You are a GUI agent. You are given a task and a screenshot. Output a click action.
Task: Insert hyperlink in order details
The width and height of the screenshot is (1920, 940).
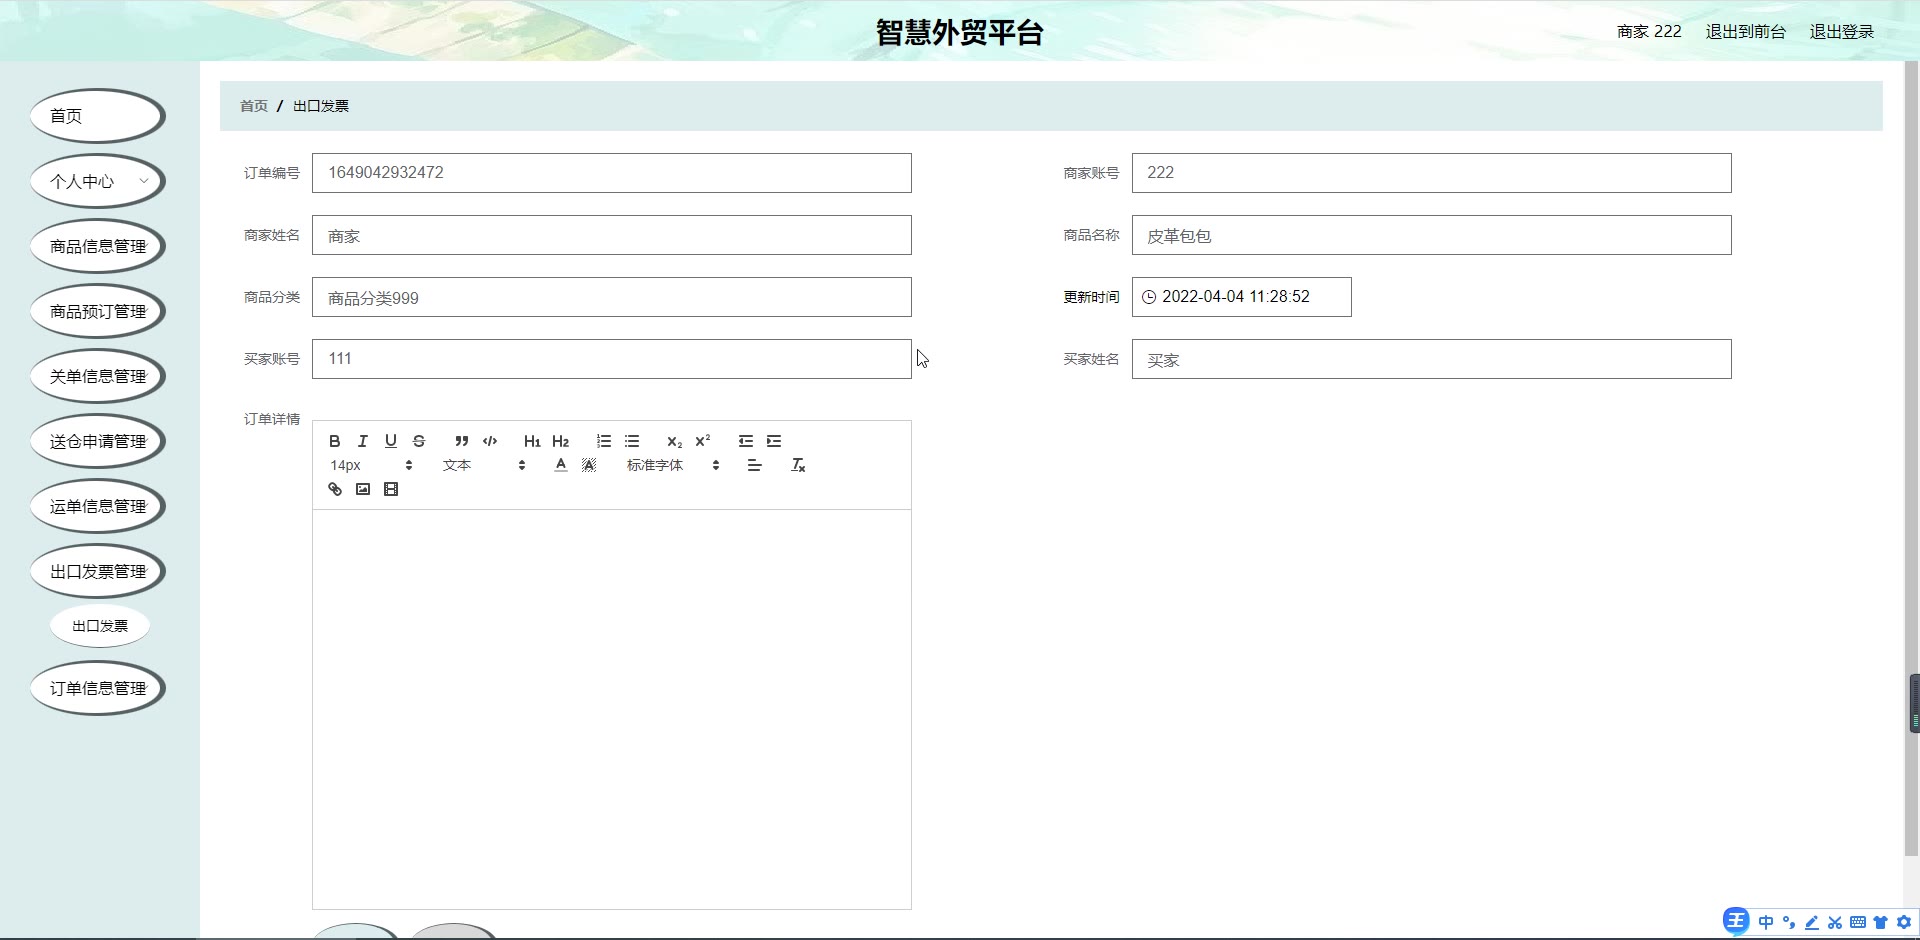[335, 489]
